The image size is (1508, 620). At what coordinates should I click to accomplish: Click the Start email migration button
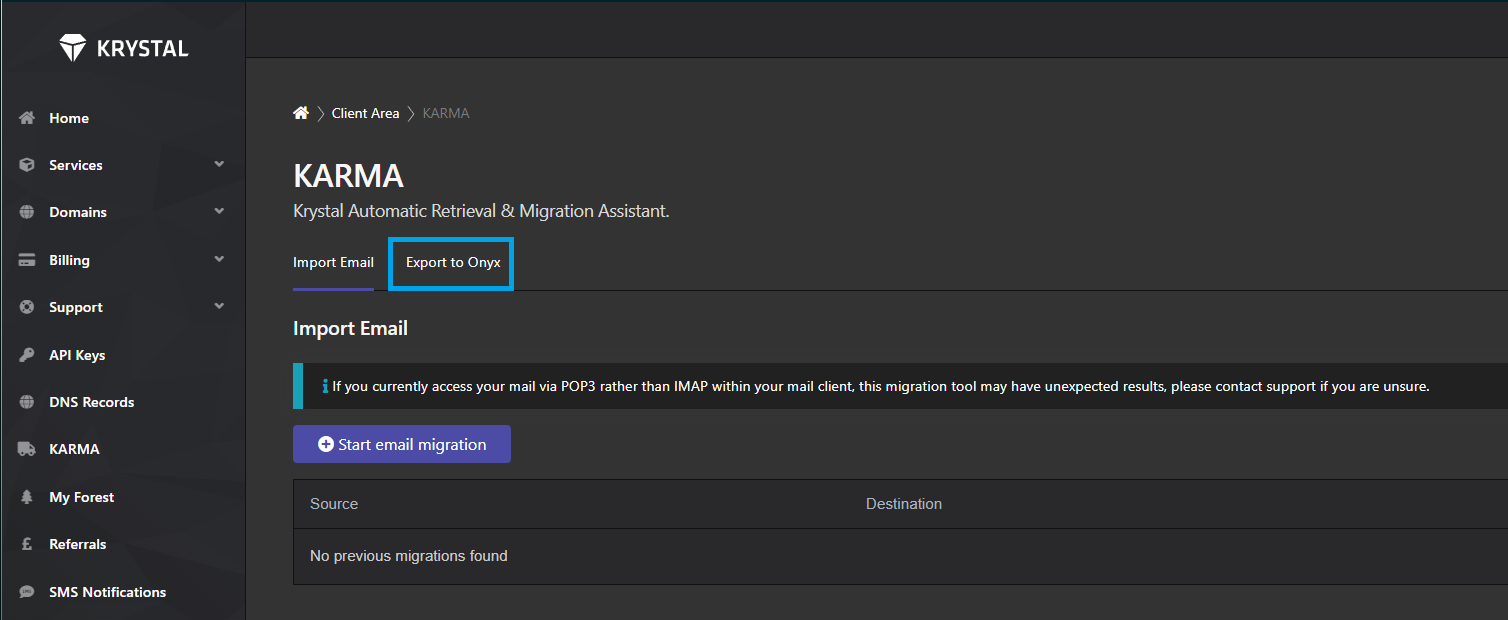point(402,444)
